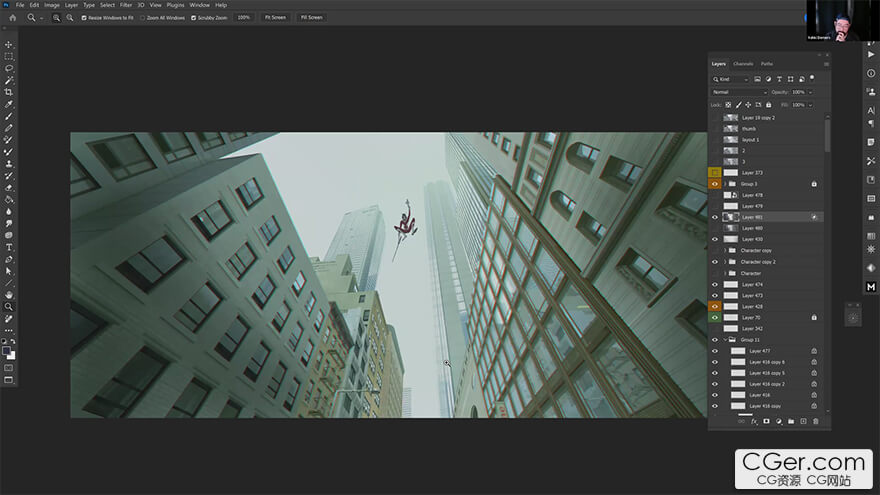Switch to the Paths tab
Viewport: 880px width, 495px height.
[x=767, y=64]
